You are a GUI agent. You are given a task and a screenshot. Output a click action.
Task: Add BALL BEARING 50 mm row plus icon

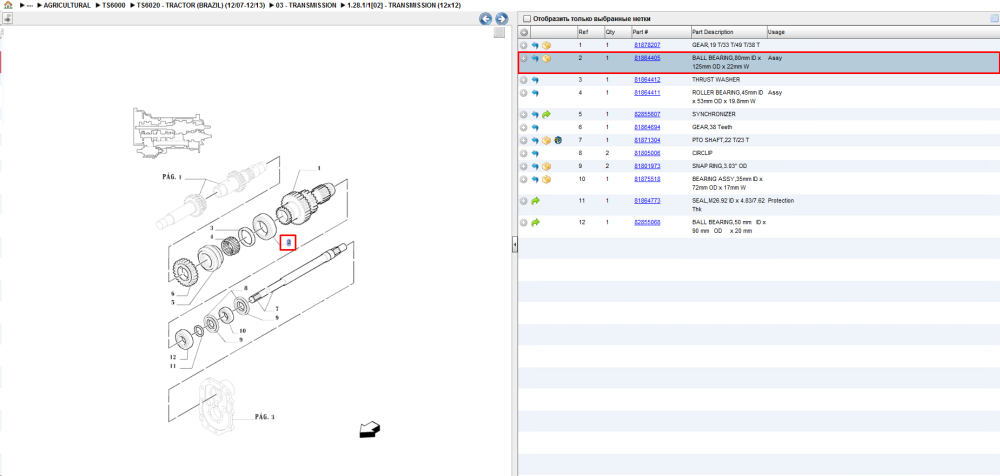tap(524, 223)
